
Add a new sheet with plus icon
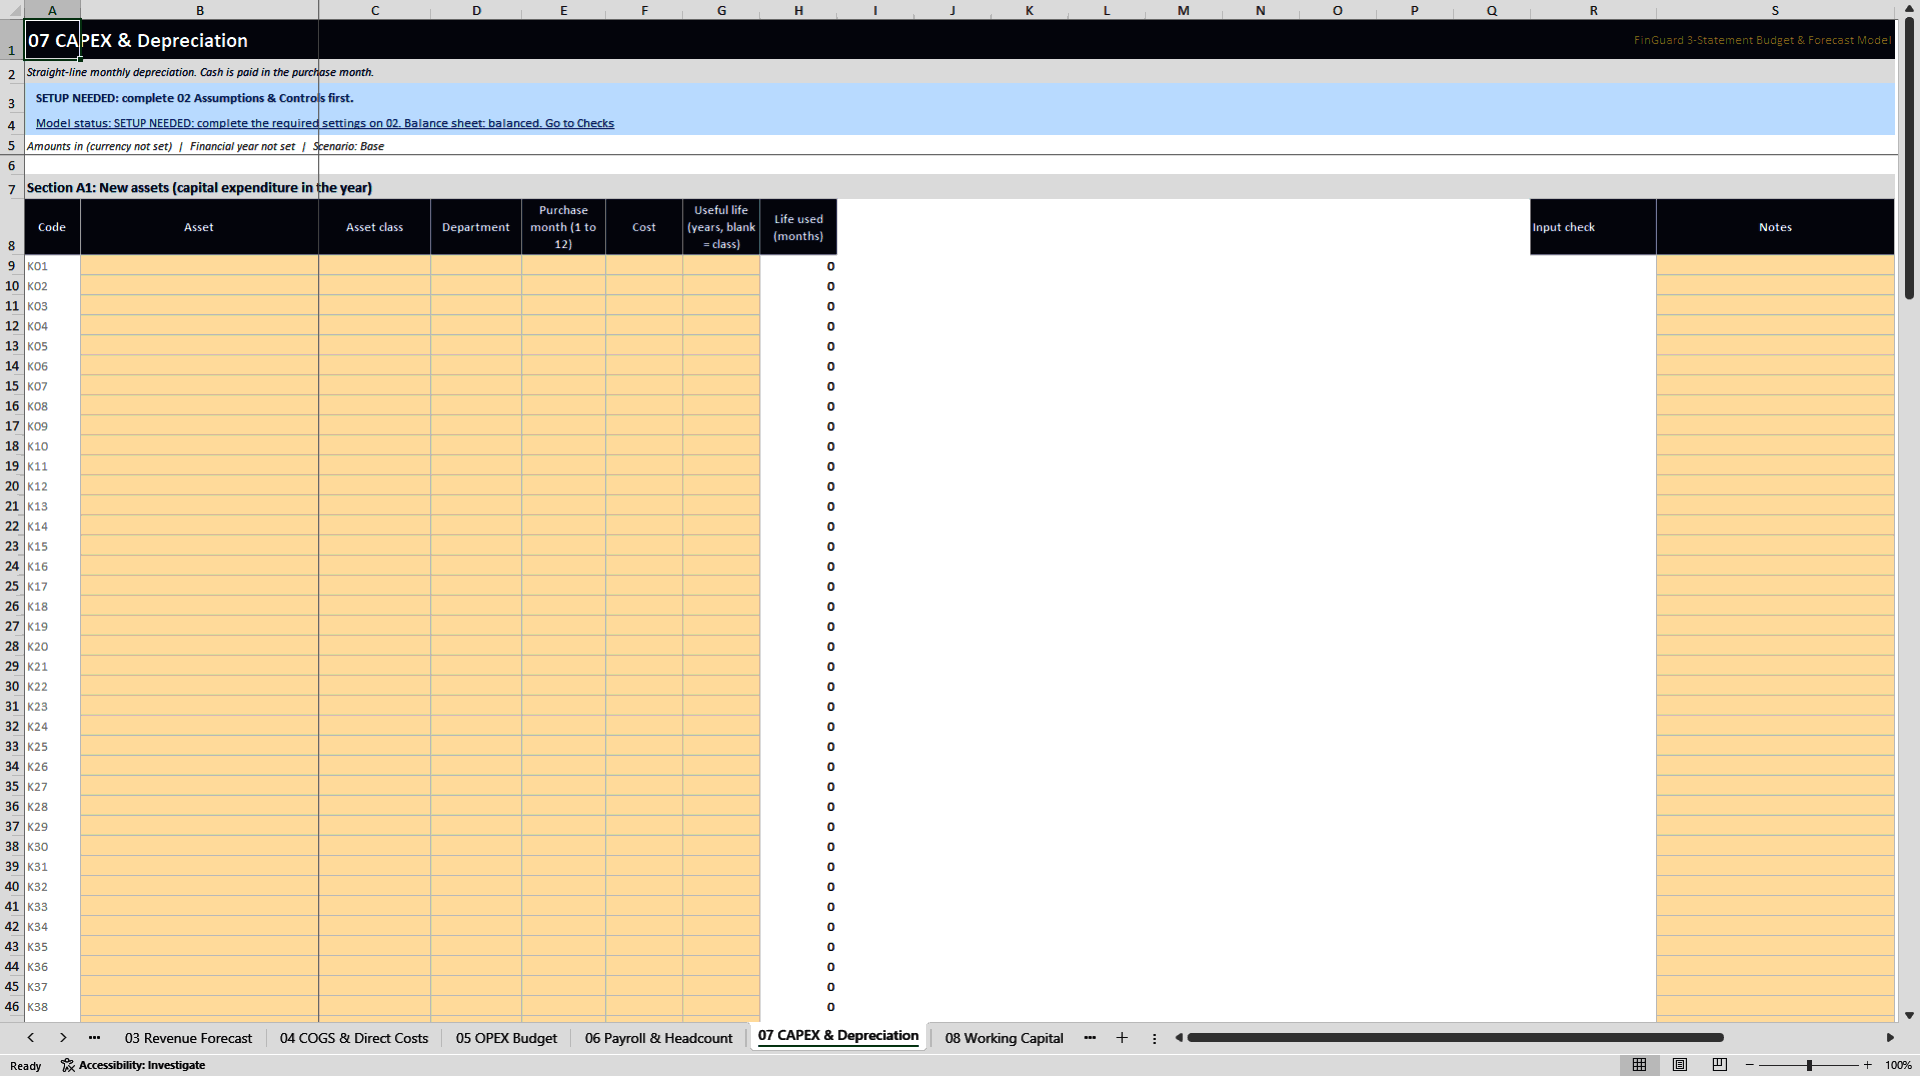pyautogui.click(x=1122, y=1038)
